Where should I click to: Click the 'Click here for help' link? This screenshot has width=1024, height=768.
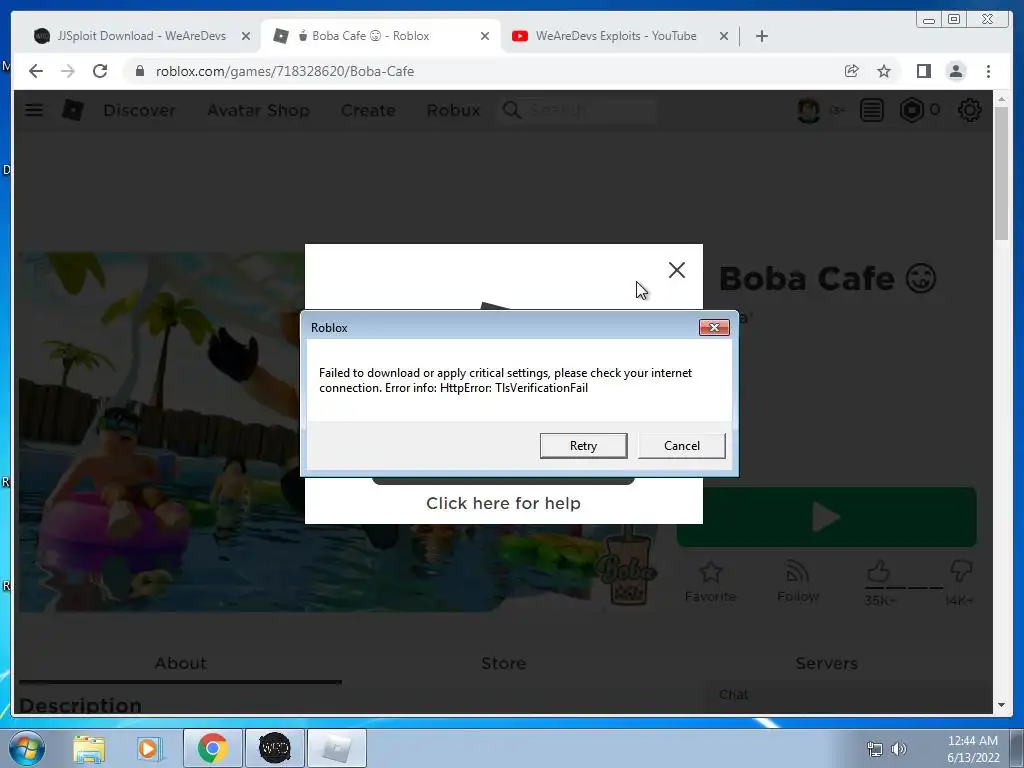(x=503, y=504)
